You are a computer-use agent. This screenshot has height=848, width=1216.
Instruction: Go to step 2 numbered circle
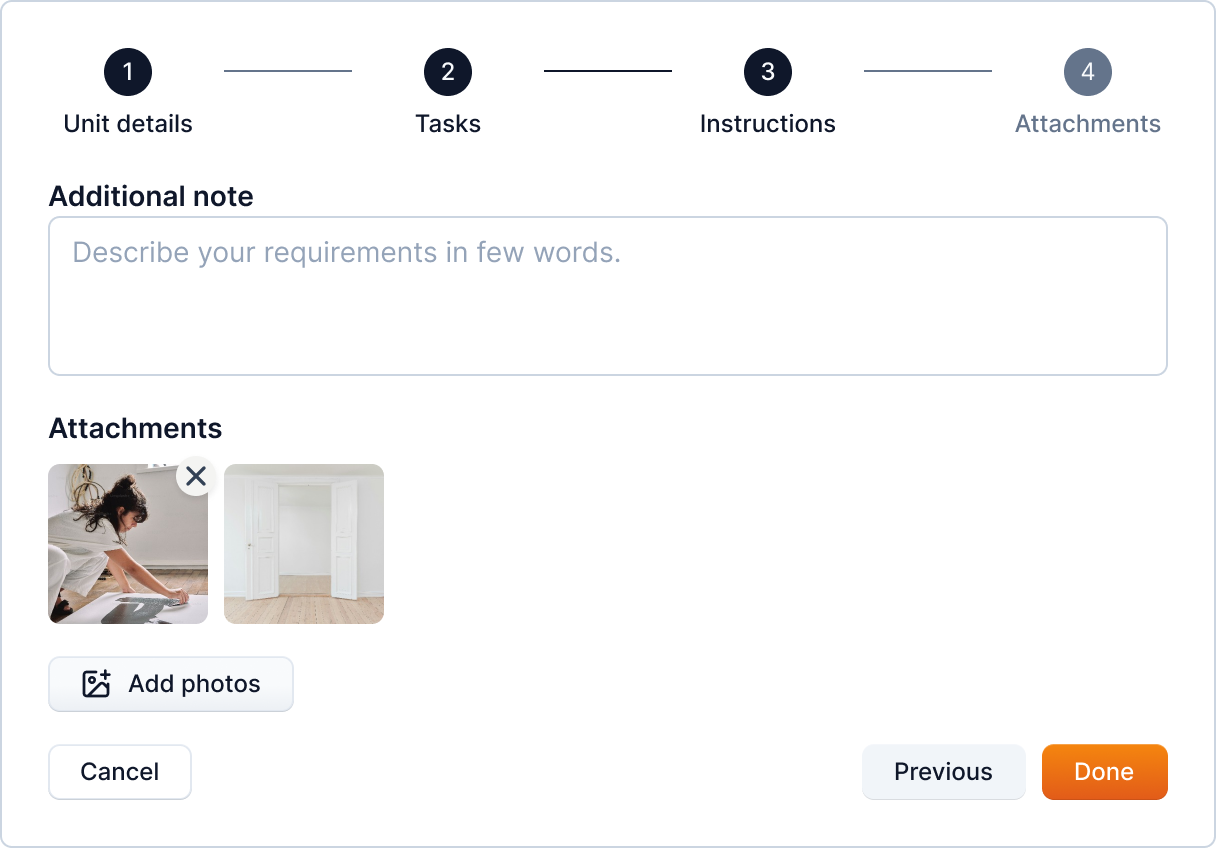pyautogui.click(x=448, y=72)
